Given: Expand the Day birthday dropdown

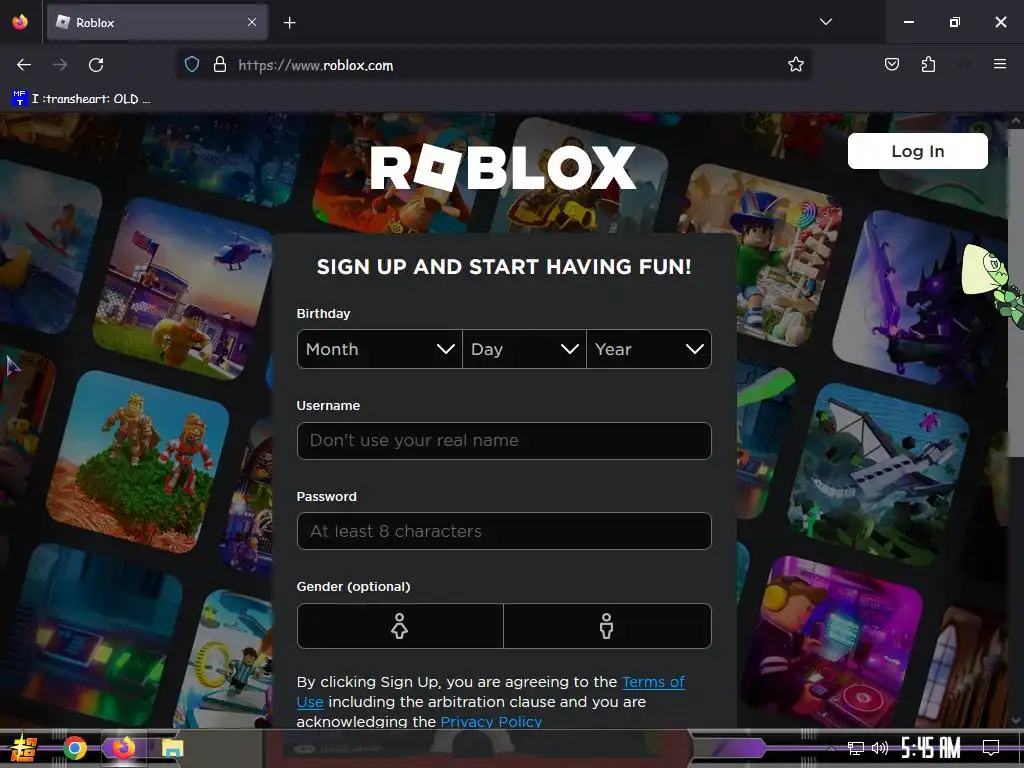Looking at the screenshot, I should coord(524,349).
